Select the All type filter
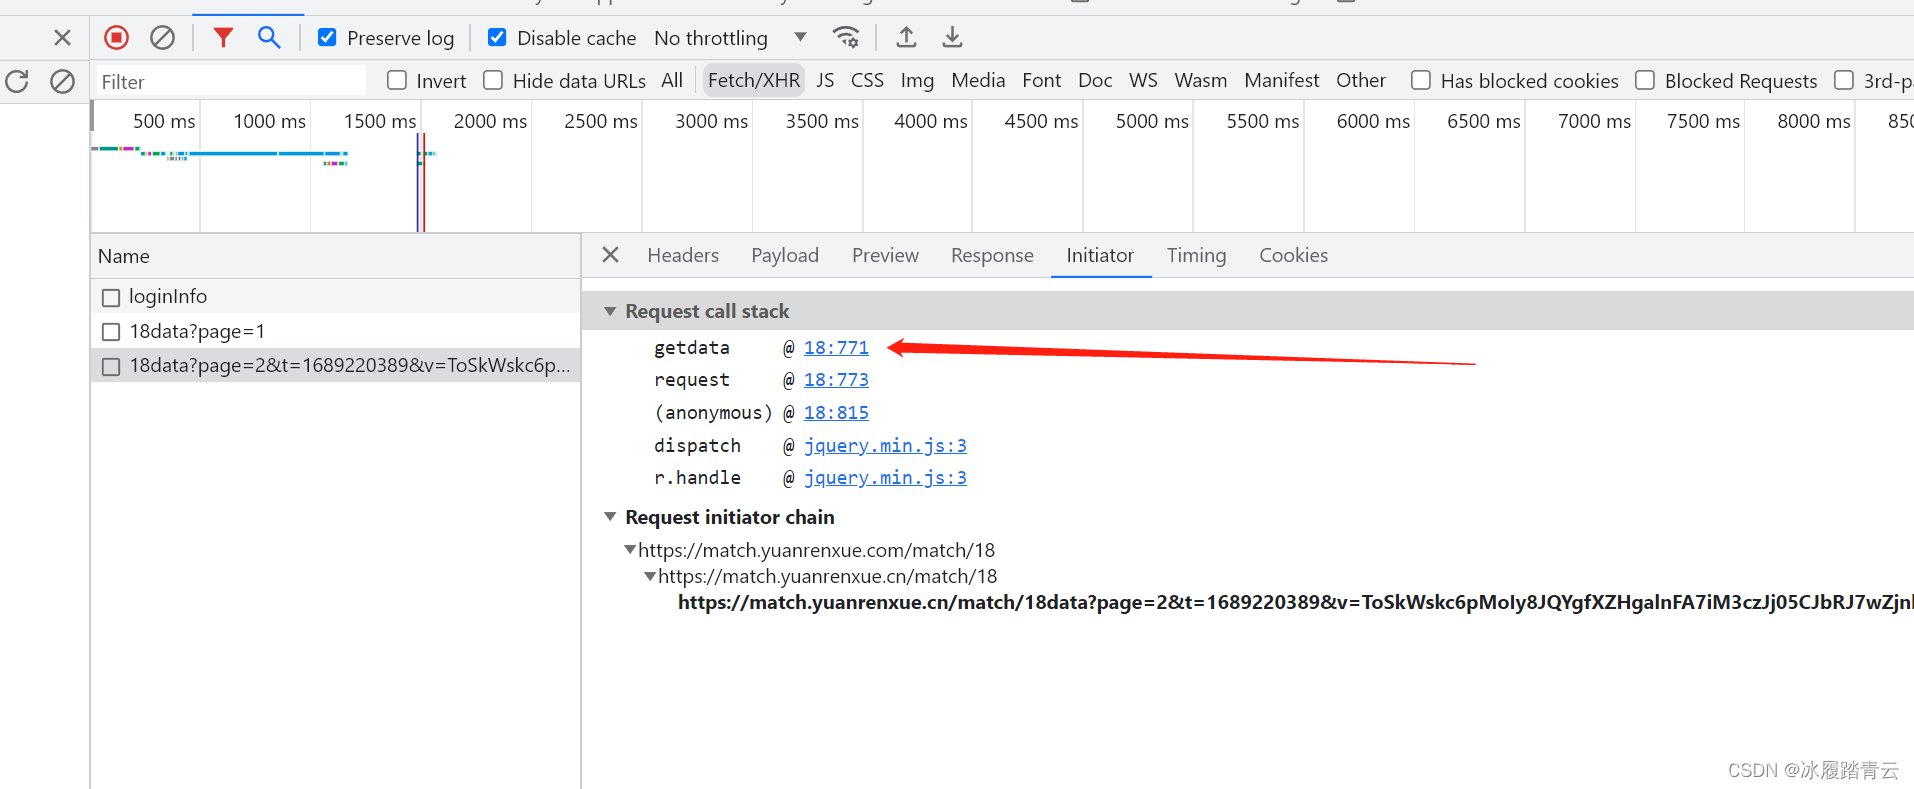Viewport: 1914px width, 789px height. click(672, 80)
